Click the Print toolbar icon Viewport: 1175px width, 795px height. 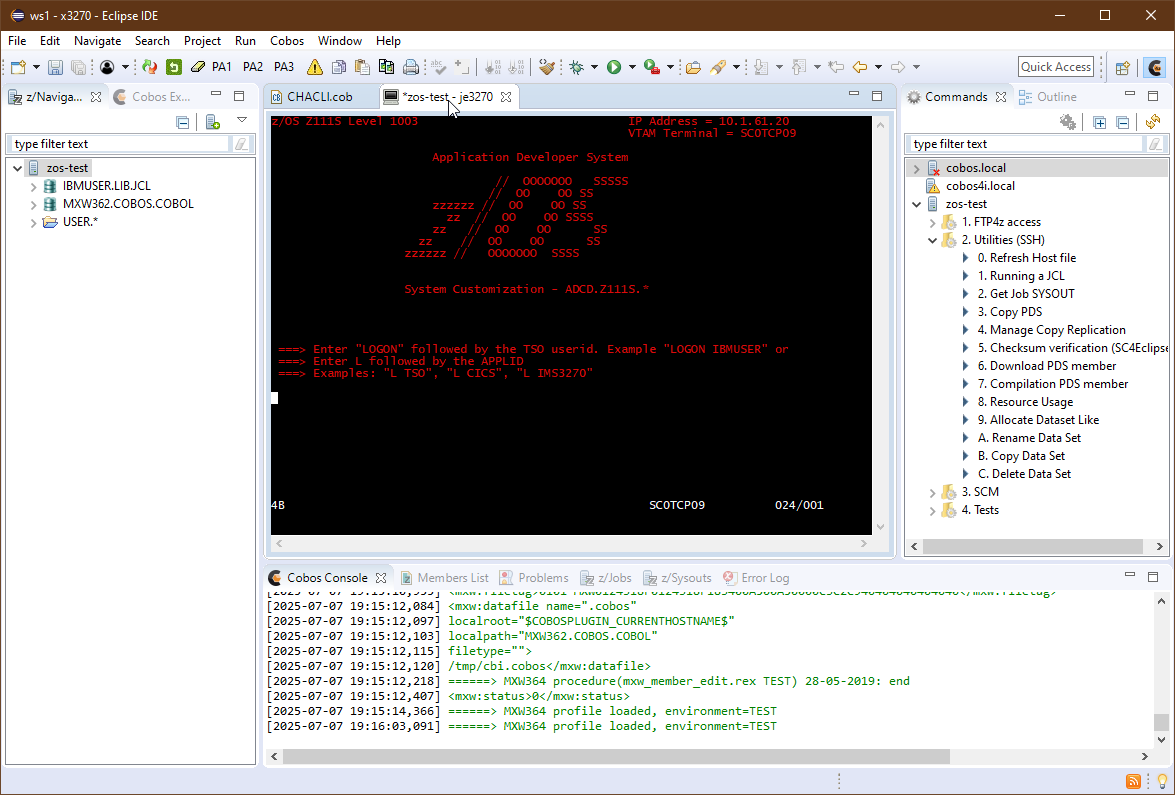click(x=411, y=67)
